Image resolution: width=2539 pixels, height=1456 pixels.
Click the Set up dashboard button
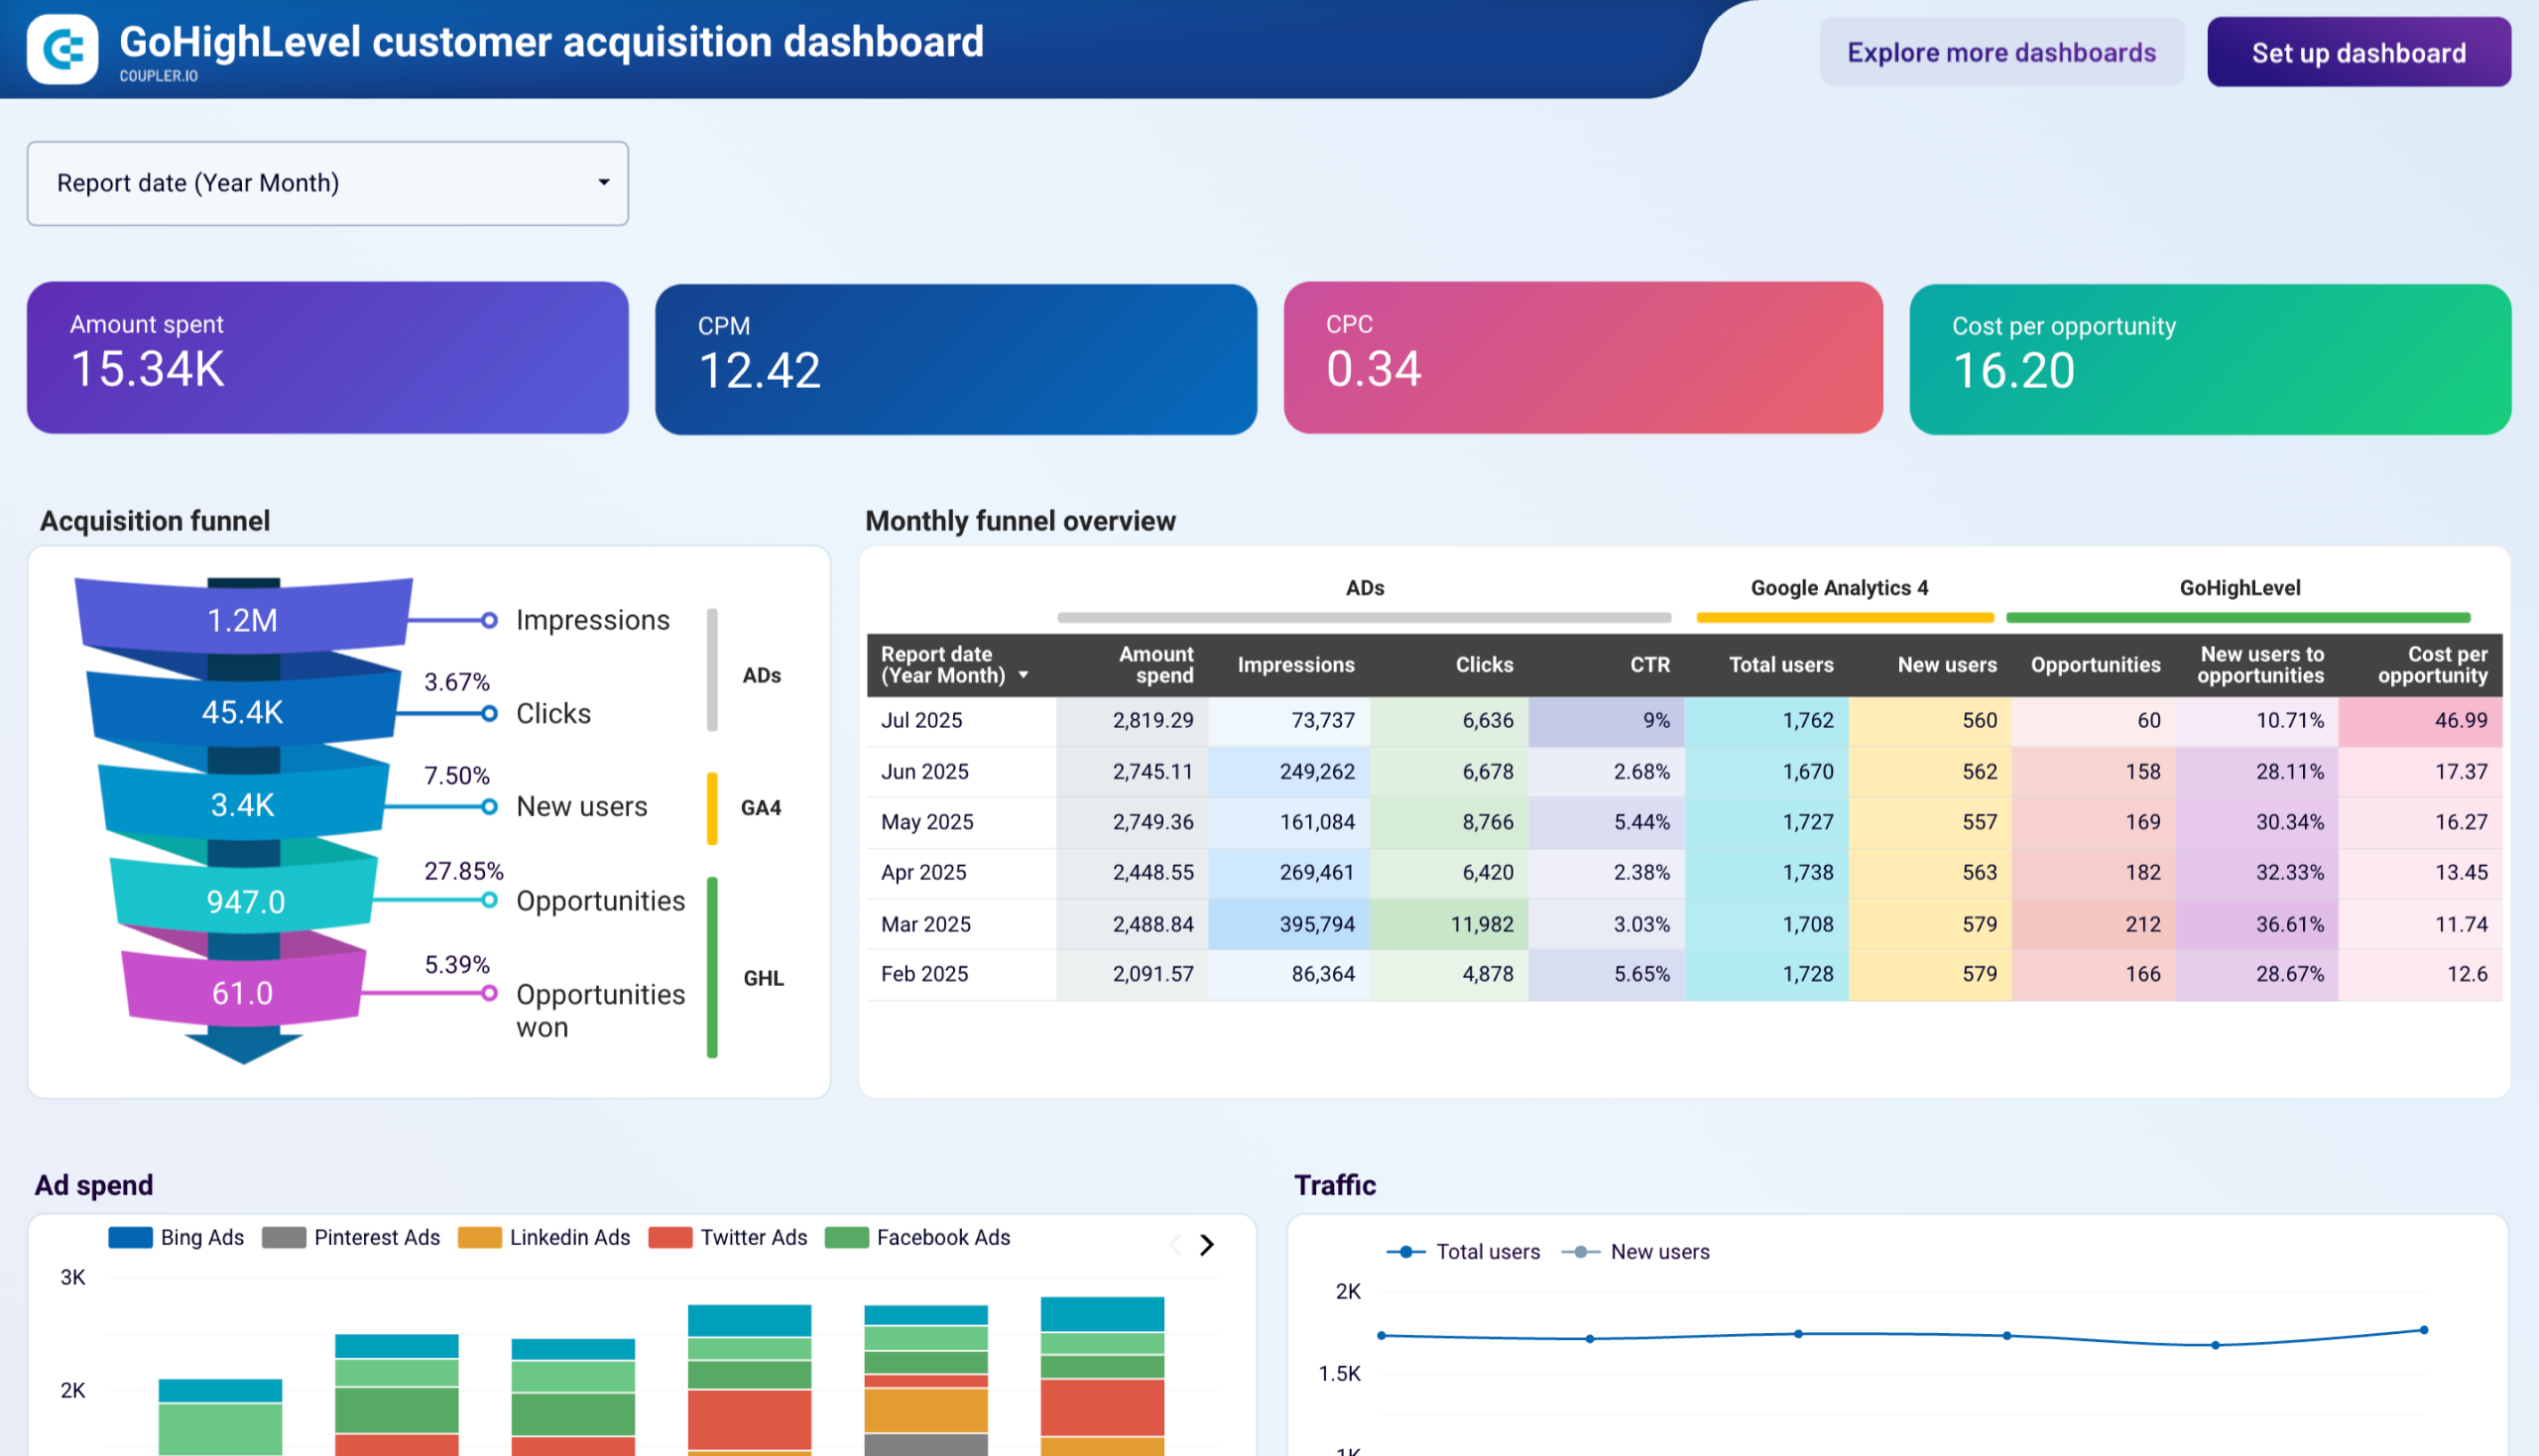coord(2358,52)
